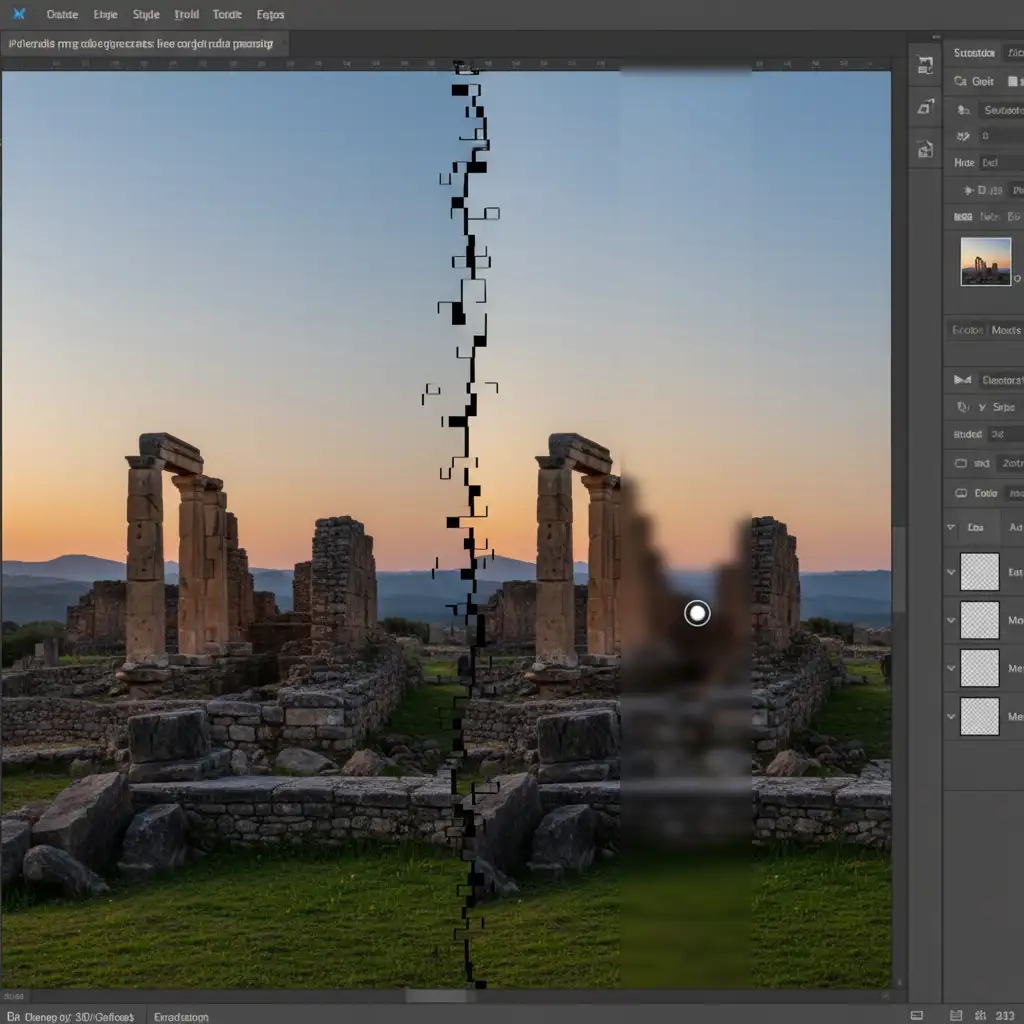The height and width of the screenshot is (1024, 1024).
Task: Switch to the 'Modis' panel tab
Action: [x=1005, y=330]
